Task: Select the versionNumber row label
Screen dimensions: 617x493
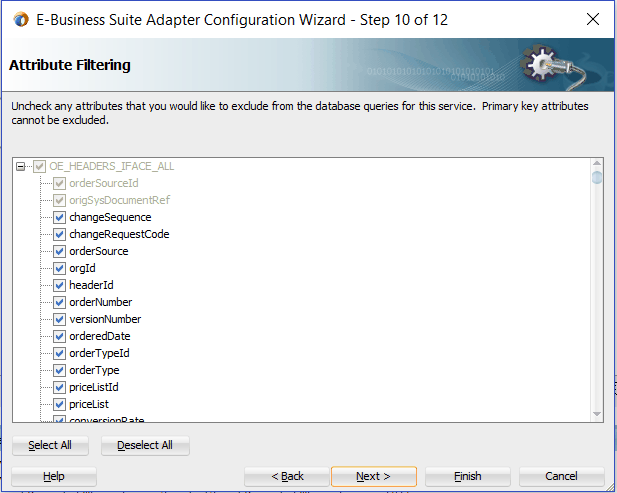Action: click(x=105, y=319)
